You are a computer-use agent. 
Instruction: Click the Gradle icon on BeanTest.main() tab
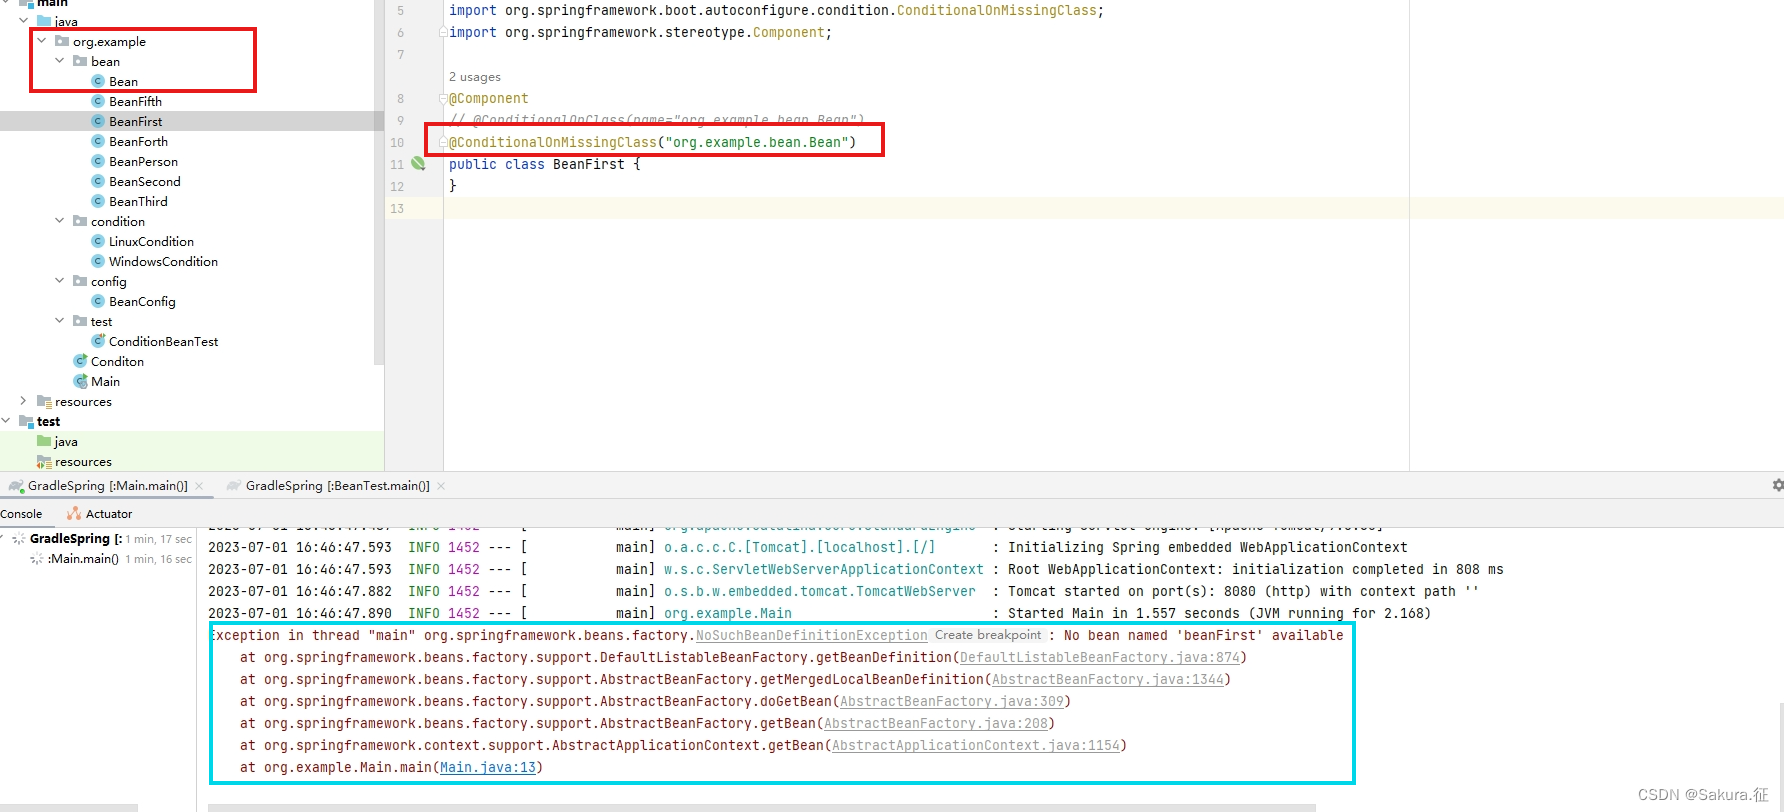(x=234, y=486)
